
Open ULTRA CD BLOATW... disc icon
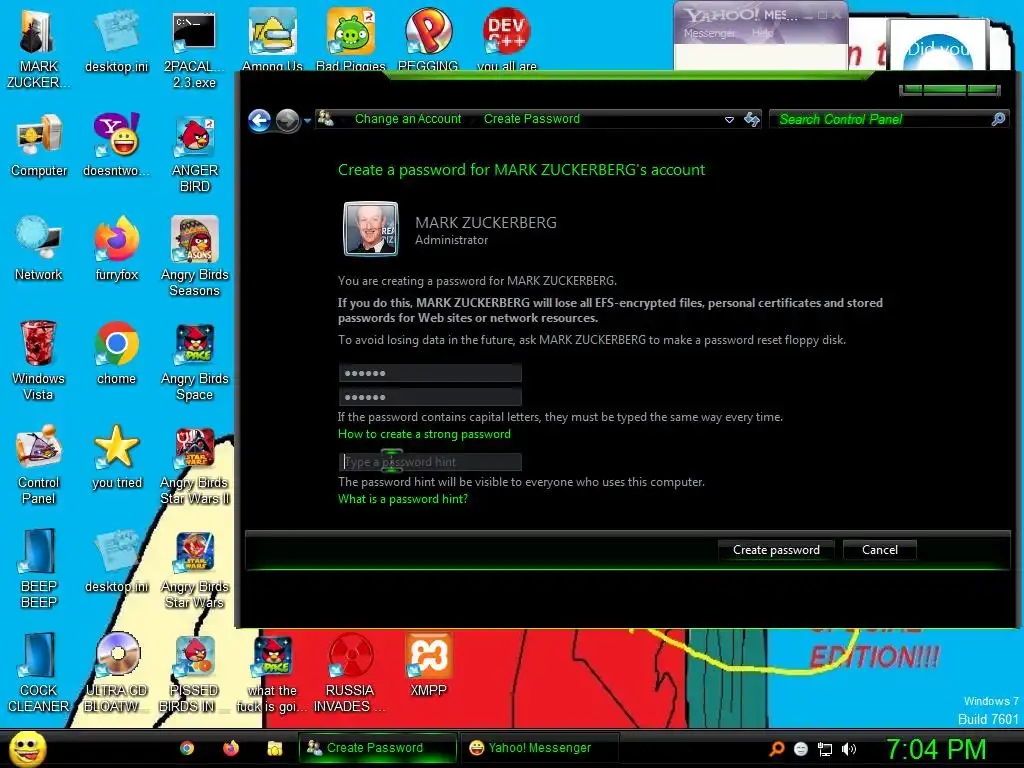pos(116,673)
